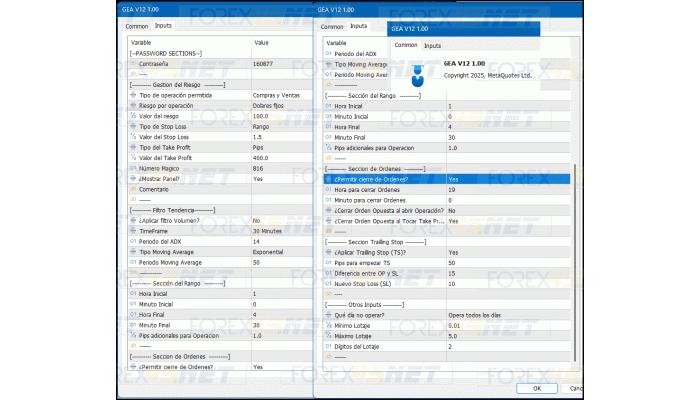
Task: Switch to Common tab in left dialog
Action: 136,26
